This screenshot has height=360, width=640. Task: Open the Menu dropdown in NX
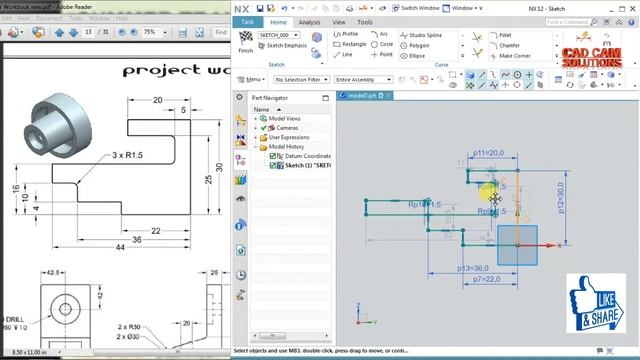(251, 80)
